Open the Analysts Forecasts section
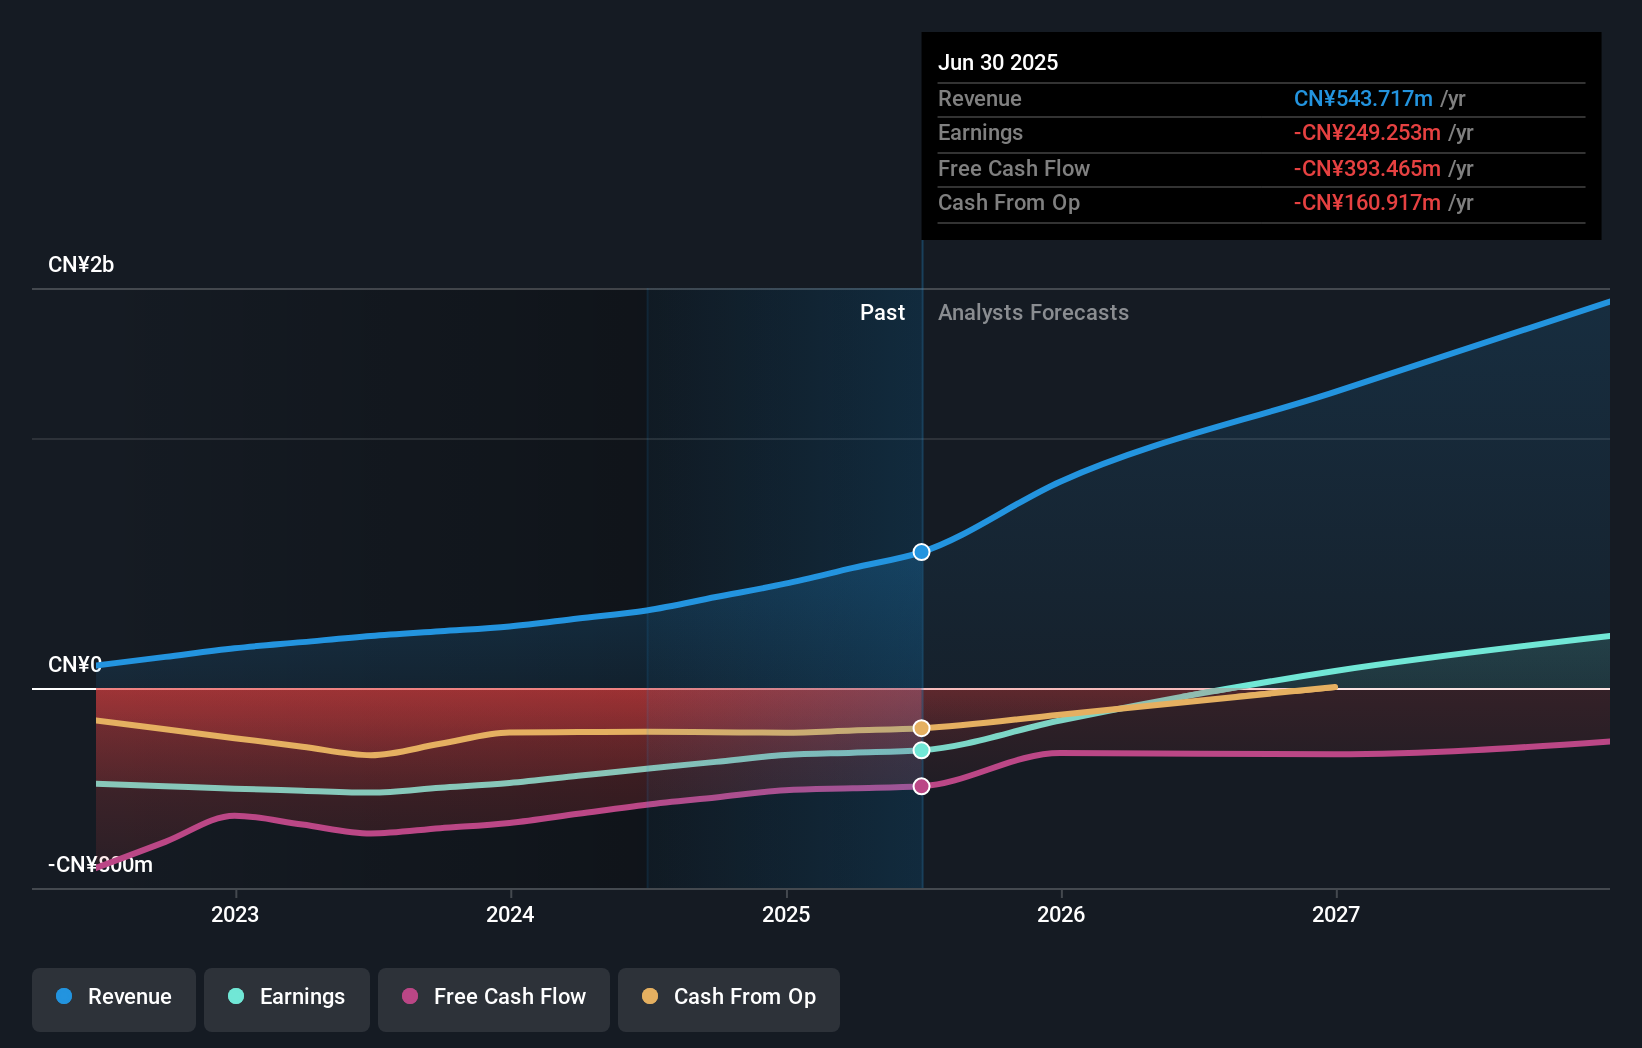Viewport: 1642px width, 1048px height. pyautogui.click(x=1033, y=312)
